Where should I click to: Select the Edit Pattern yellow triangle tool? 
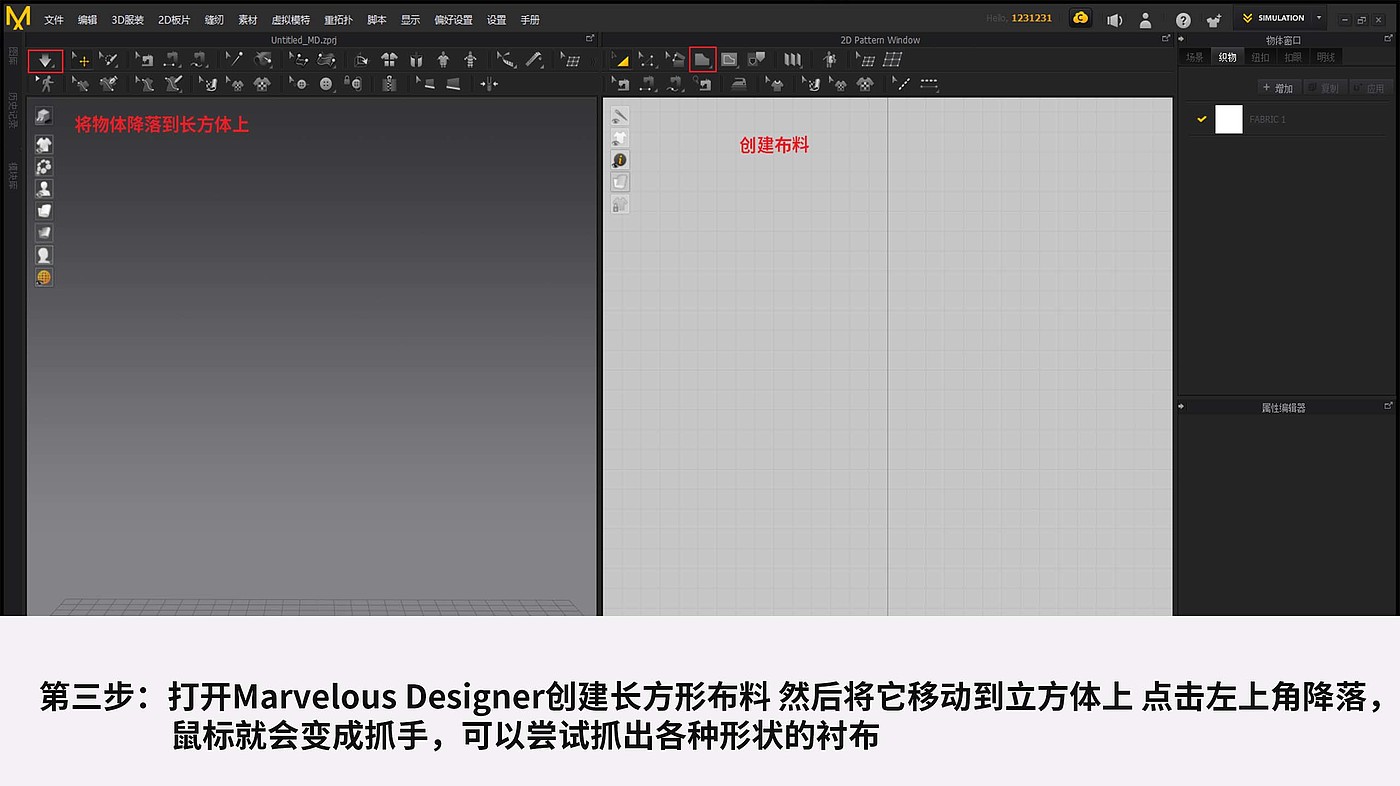pyautogui.click(x=621, y=60)
